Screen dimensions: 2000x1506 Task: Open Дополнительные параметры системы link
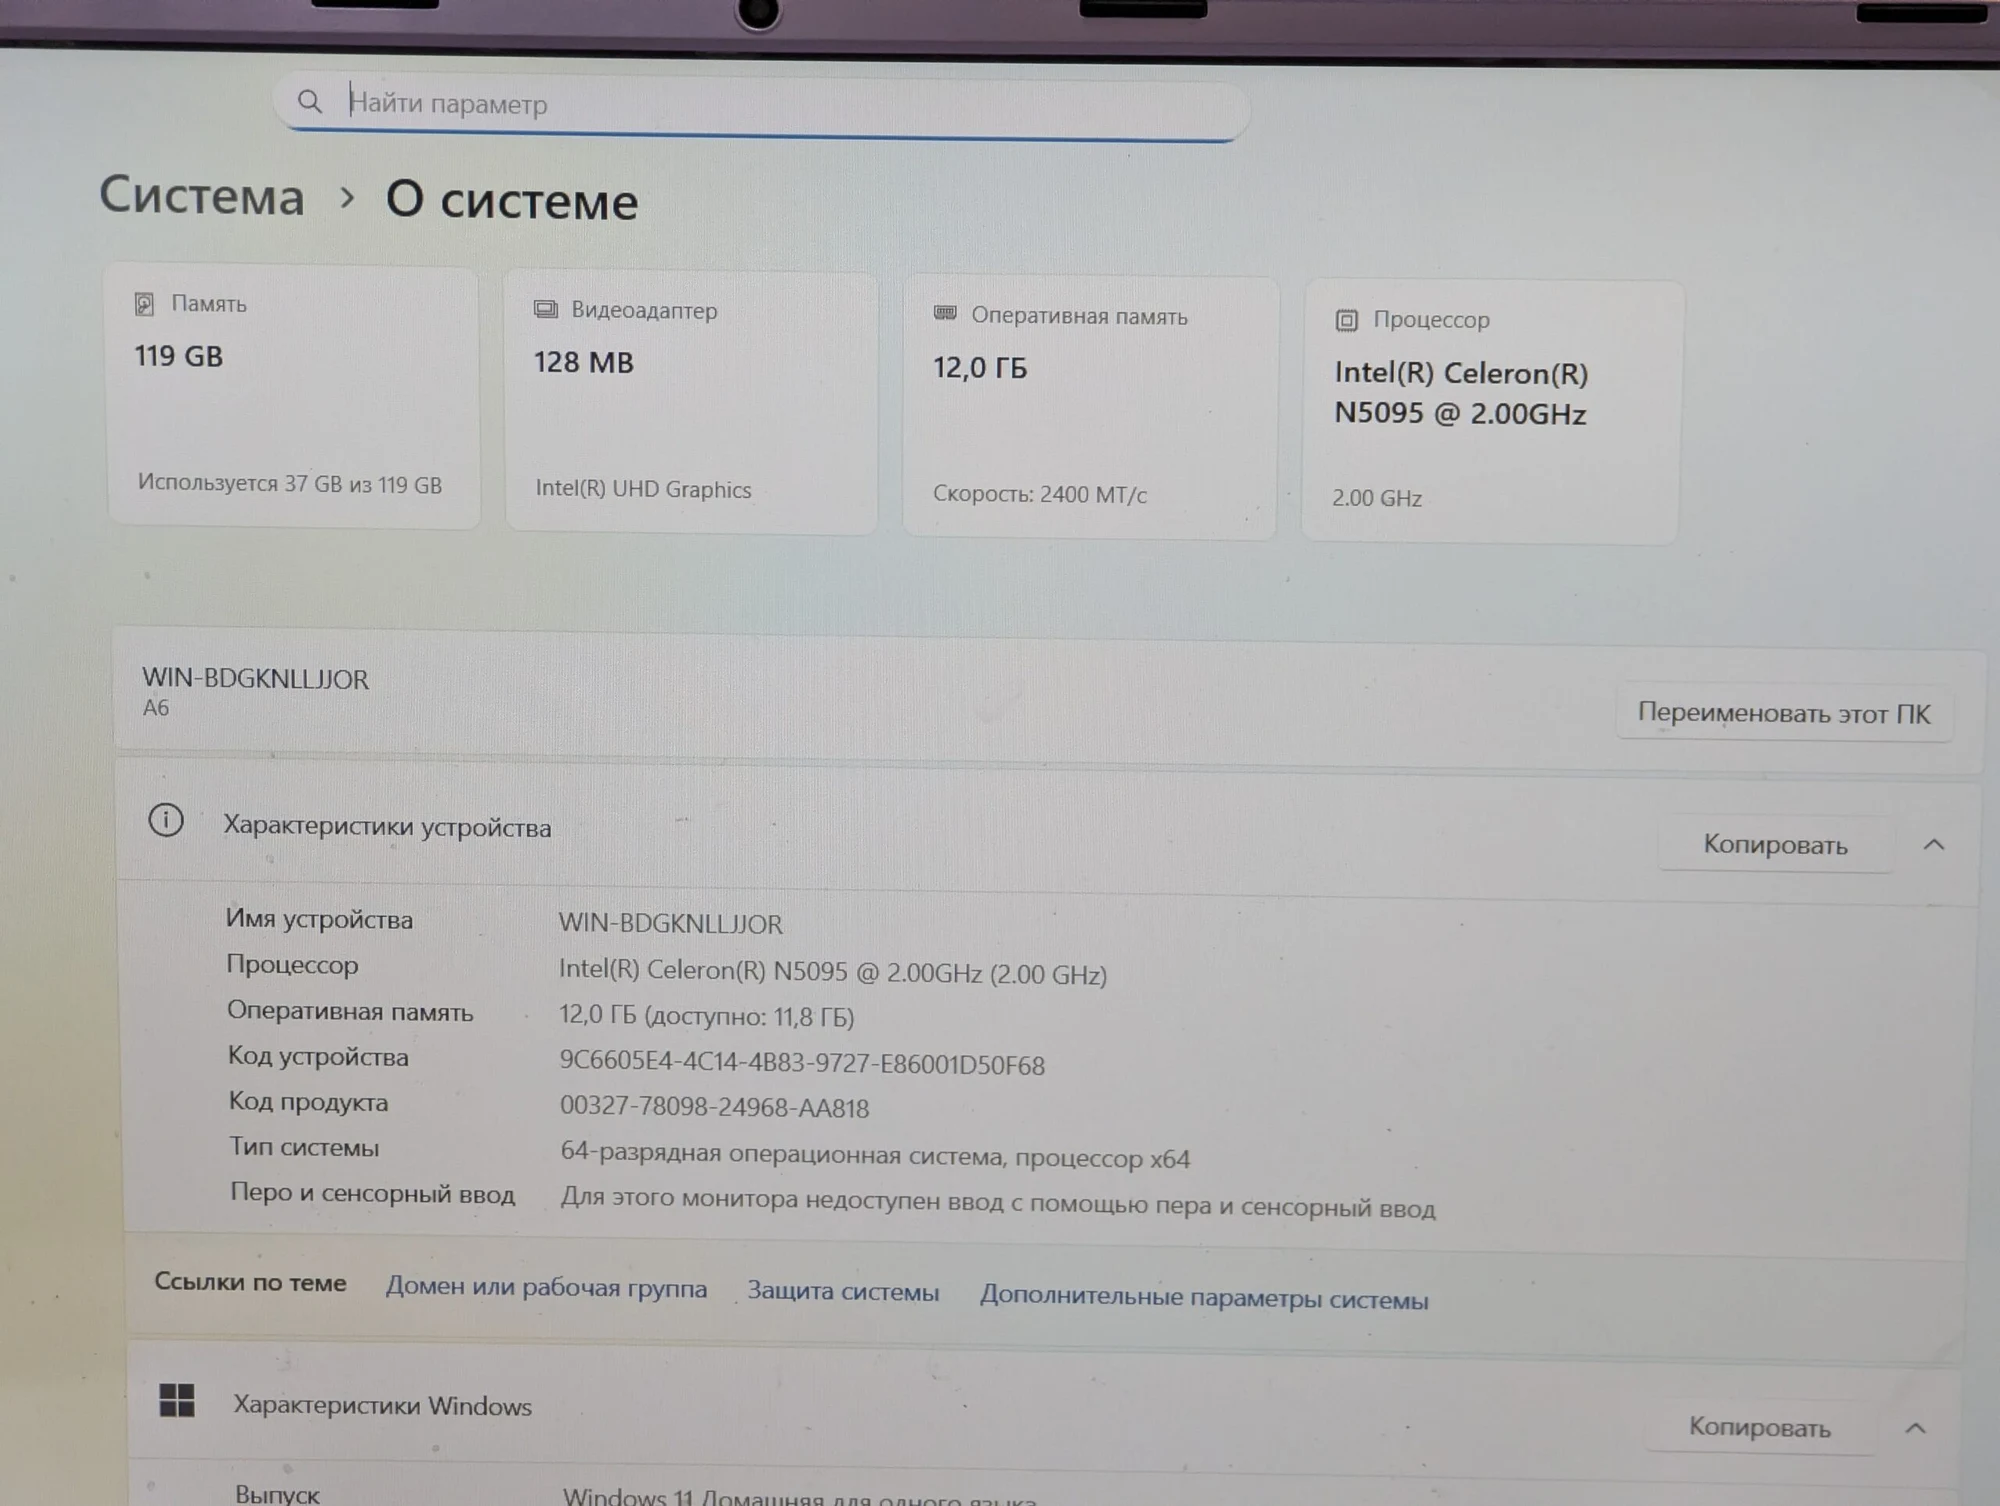click(x=1204, y=1298)
